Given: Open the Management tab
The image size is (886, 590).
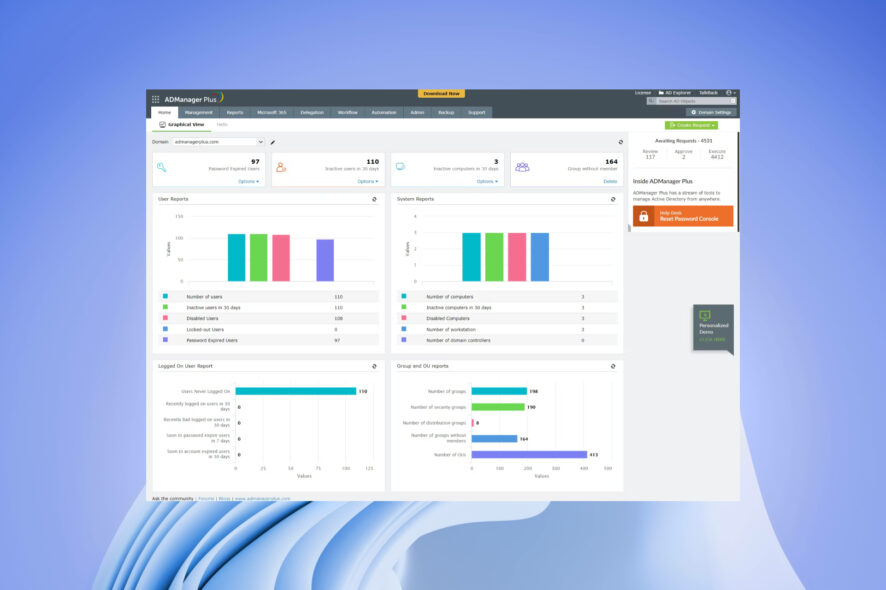Looking at the screenshot, I should pyautogui.click(x=198, y=112).
